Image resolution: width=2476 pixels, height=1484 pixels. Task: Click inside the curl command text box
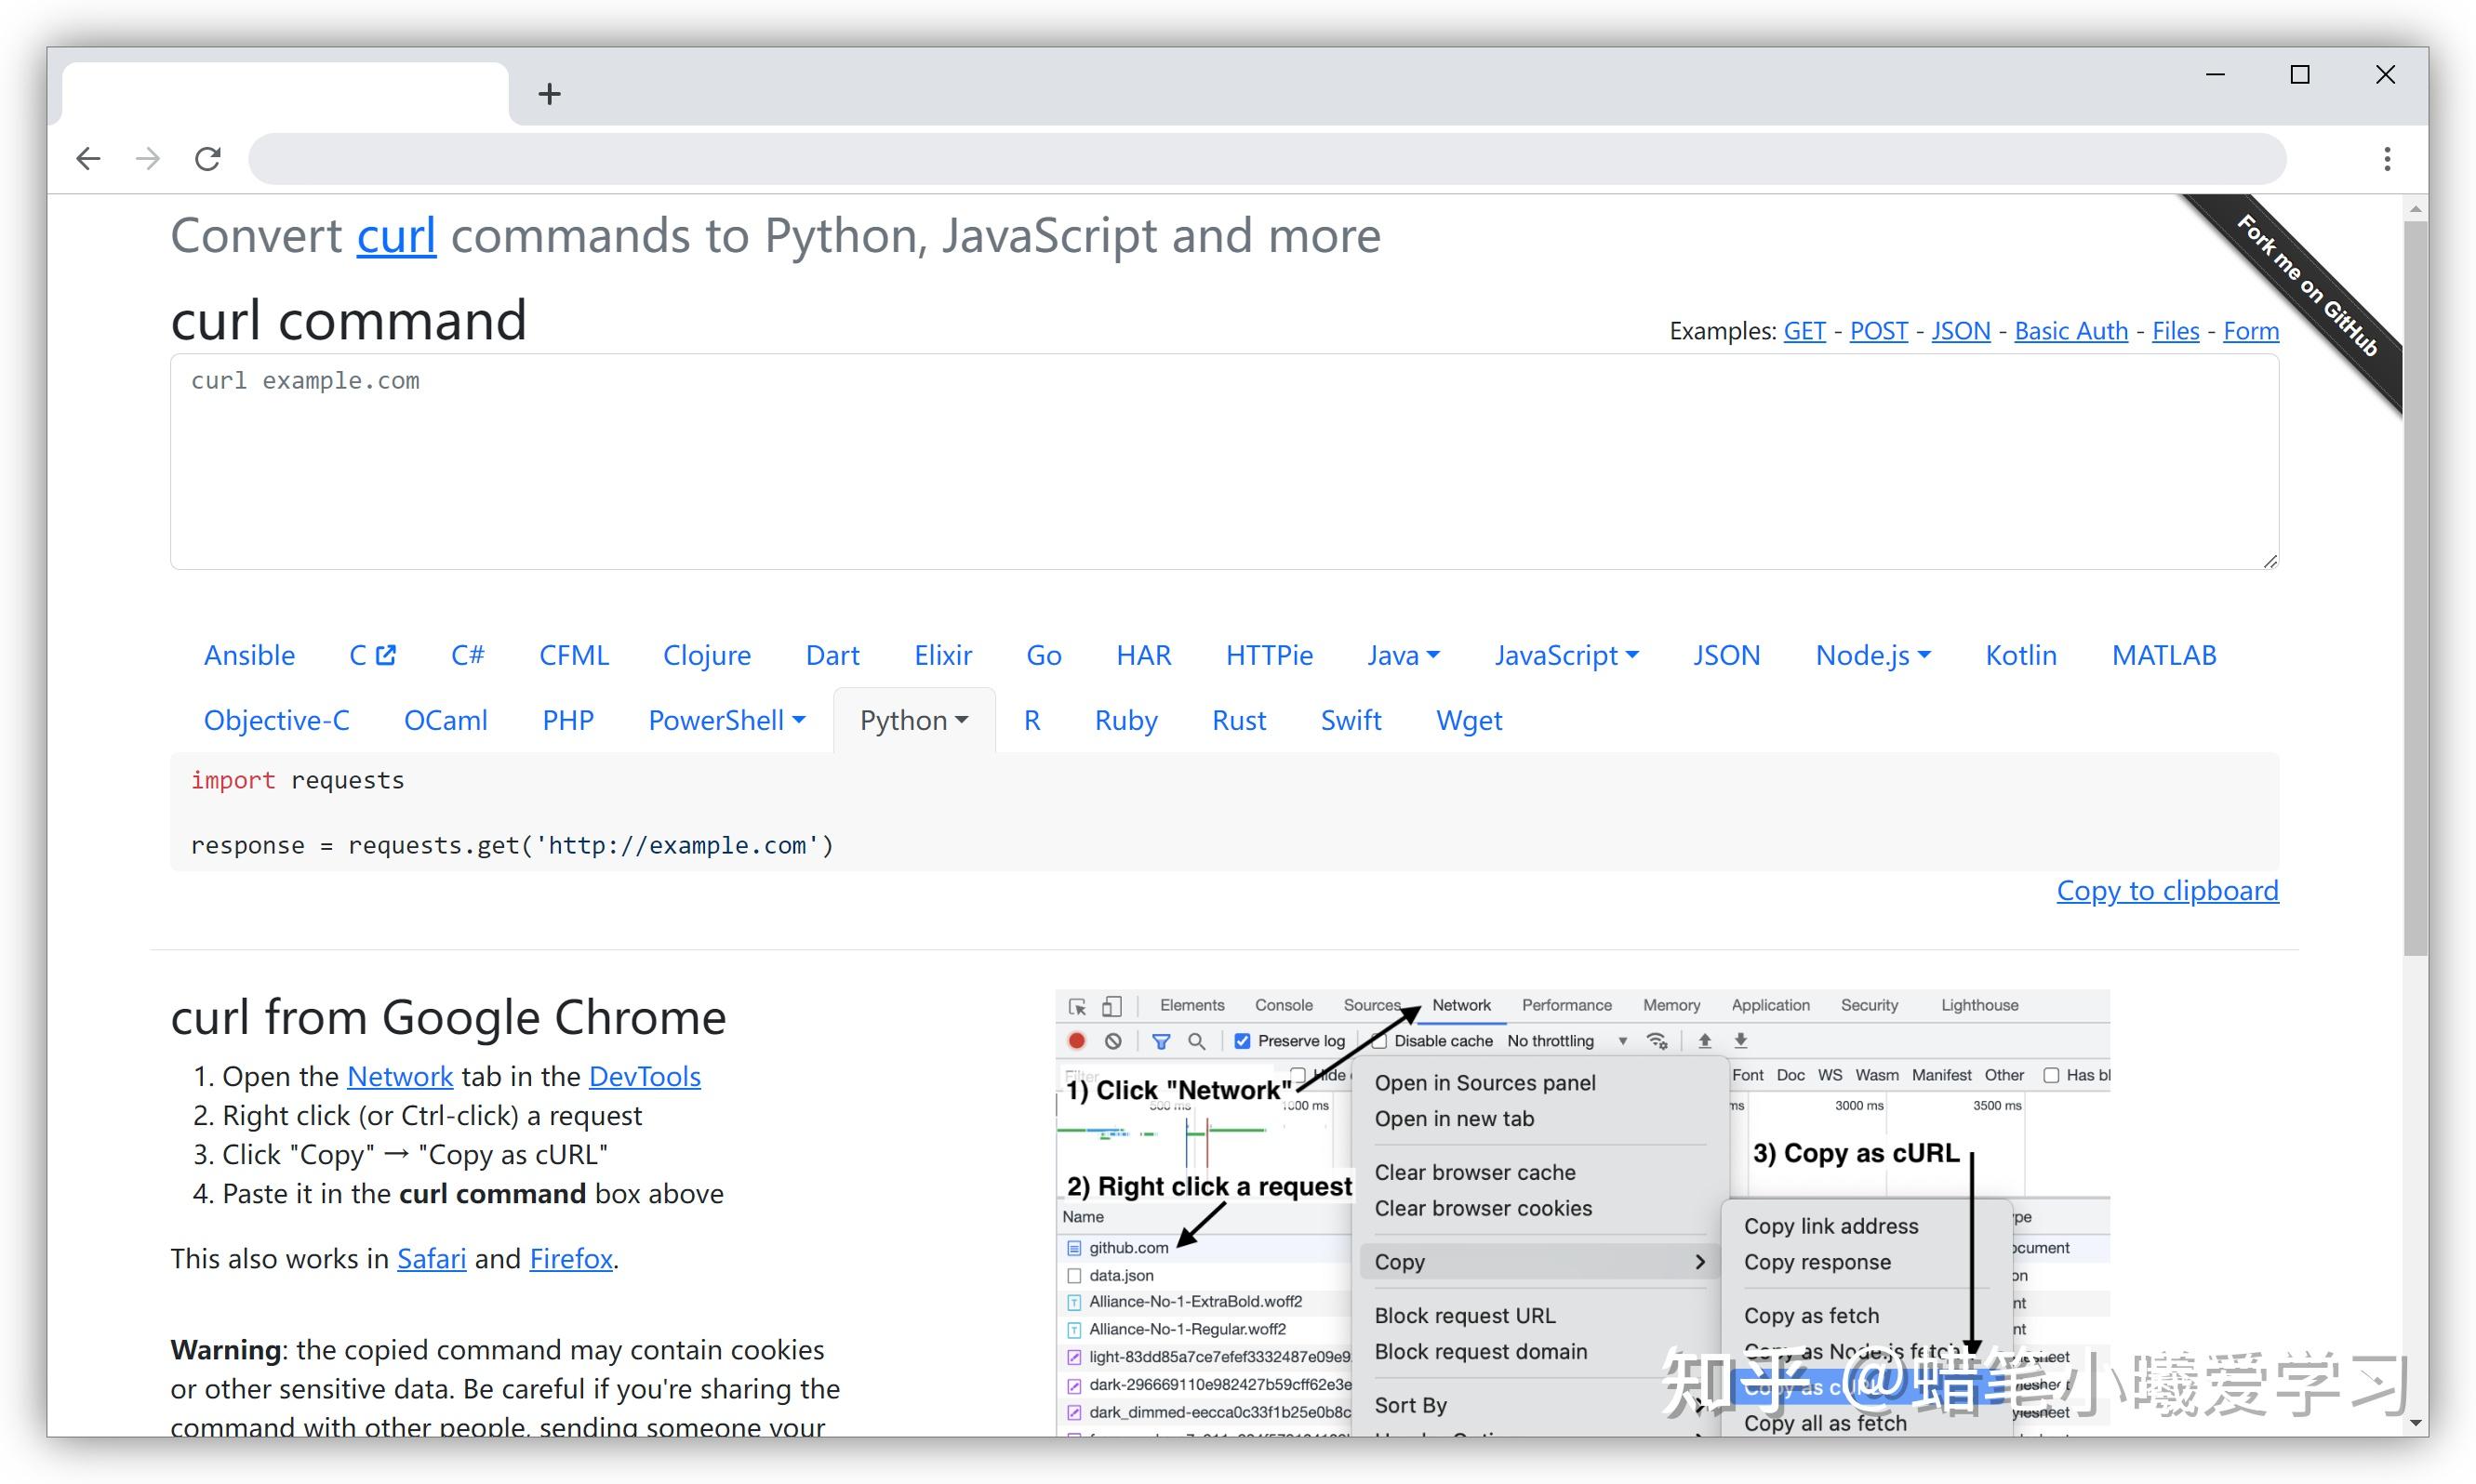(x=1224, y=461)
